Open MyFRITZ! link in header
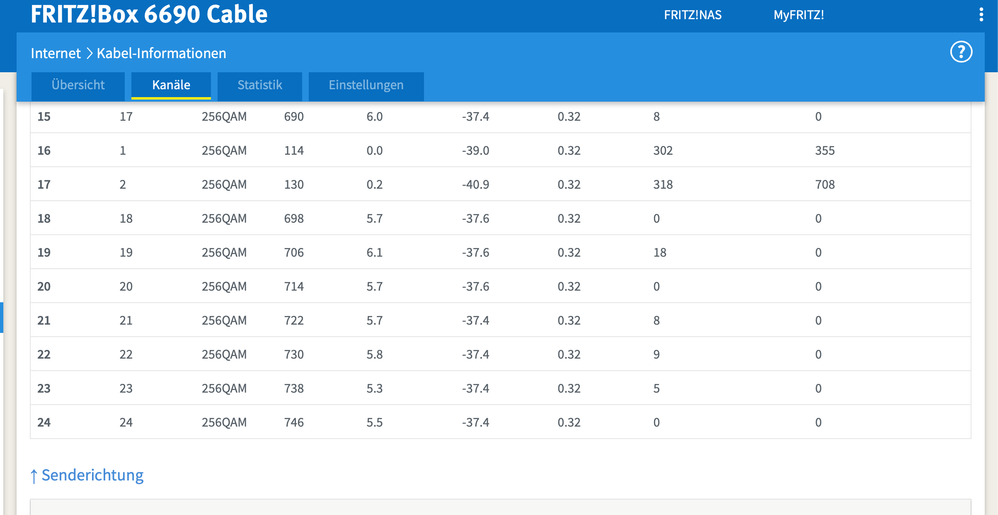Screen dimensions: 998x515 pos(798,15)
